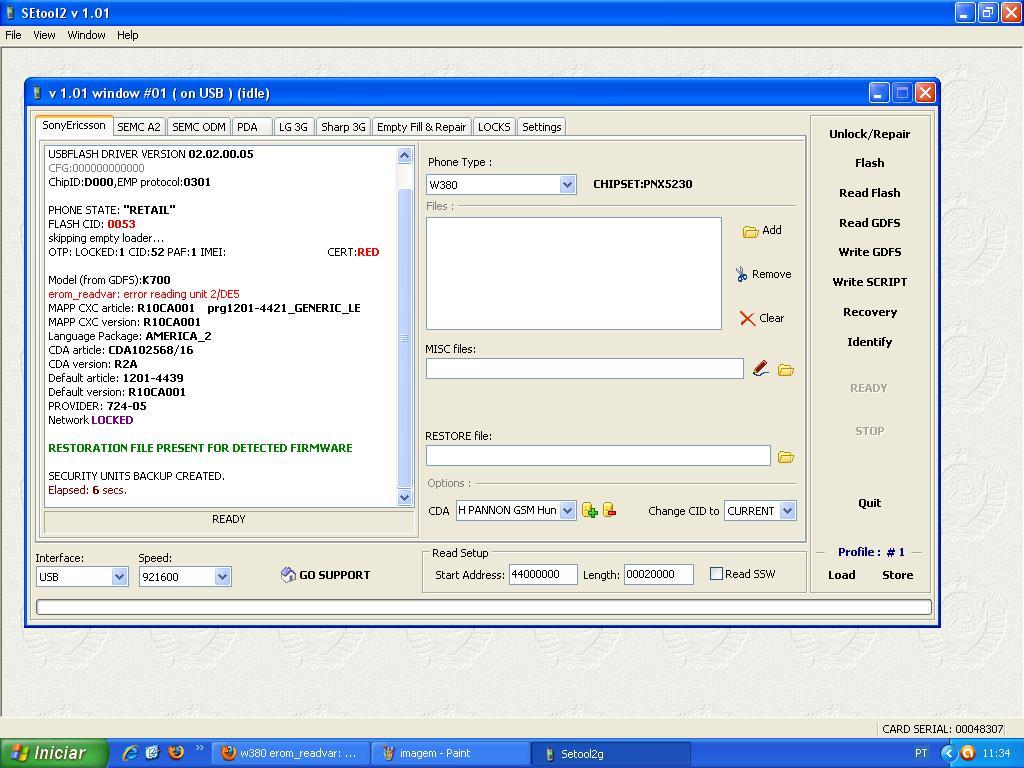Click the Quit button

click(869, 503)
